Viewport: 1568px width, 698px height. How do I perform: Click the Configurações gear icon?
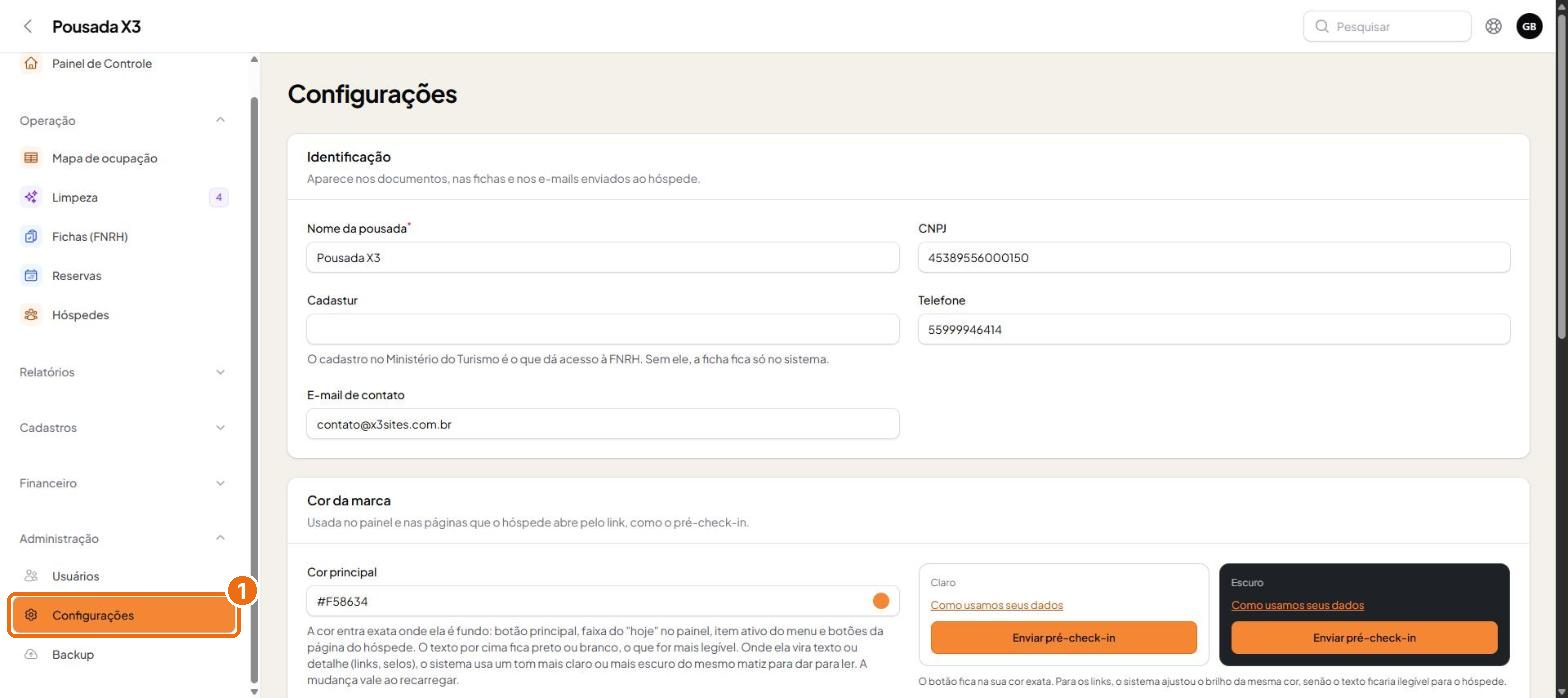(x=31, y=615)
